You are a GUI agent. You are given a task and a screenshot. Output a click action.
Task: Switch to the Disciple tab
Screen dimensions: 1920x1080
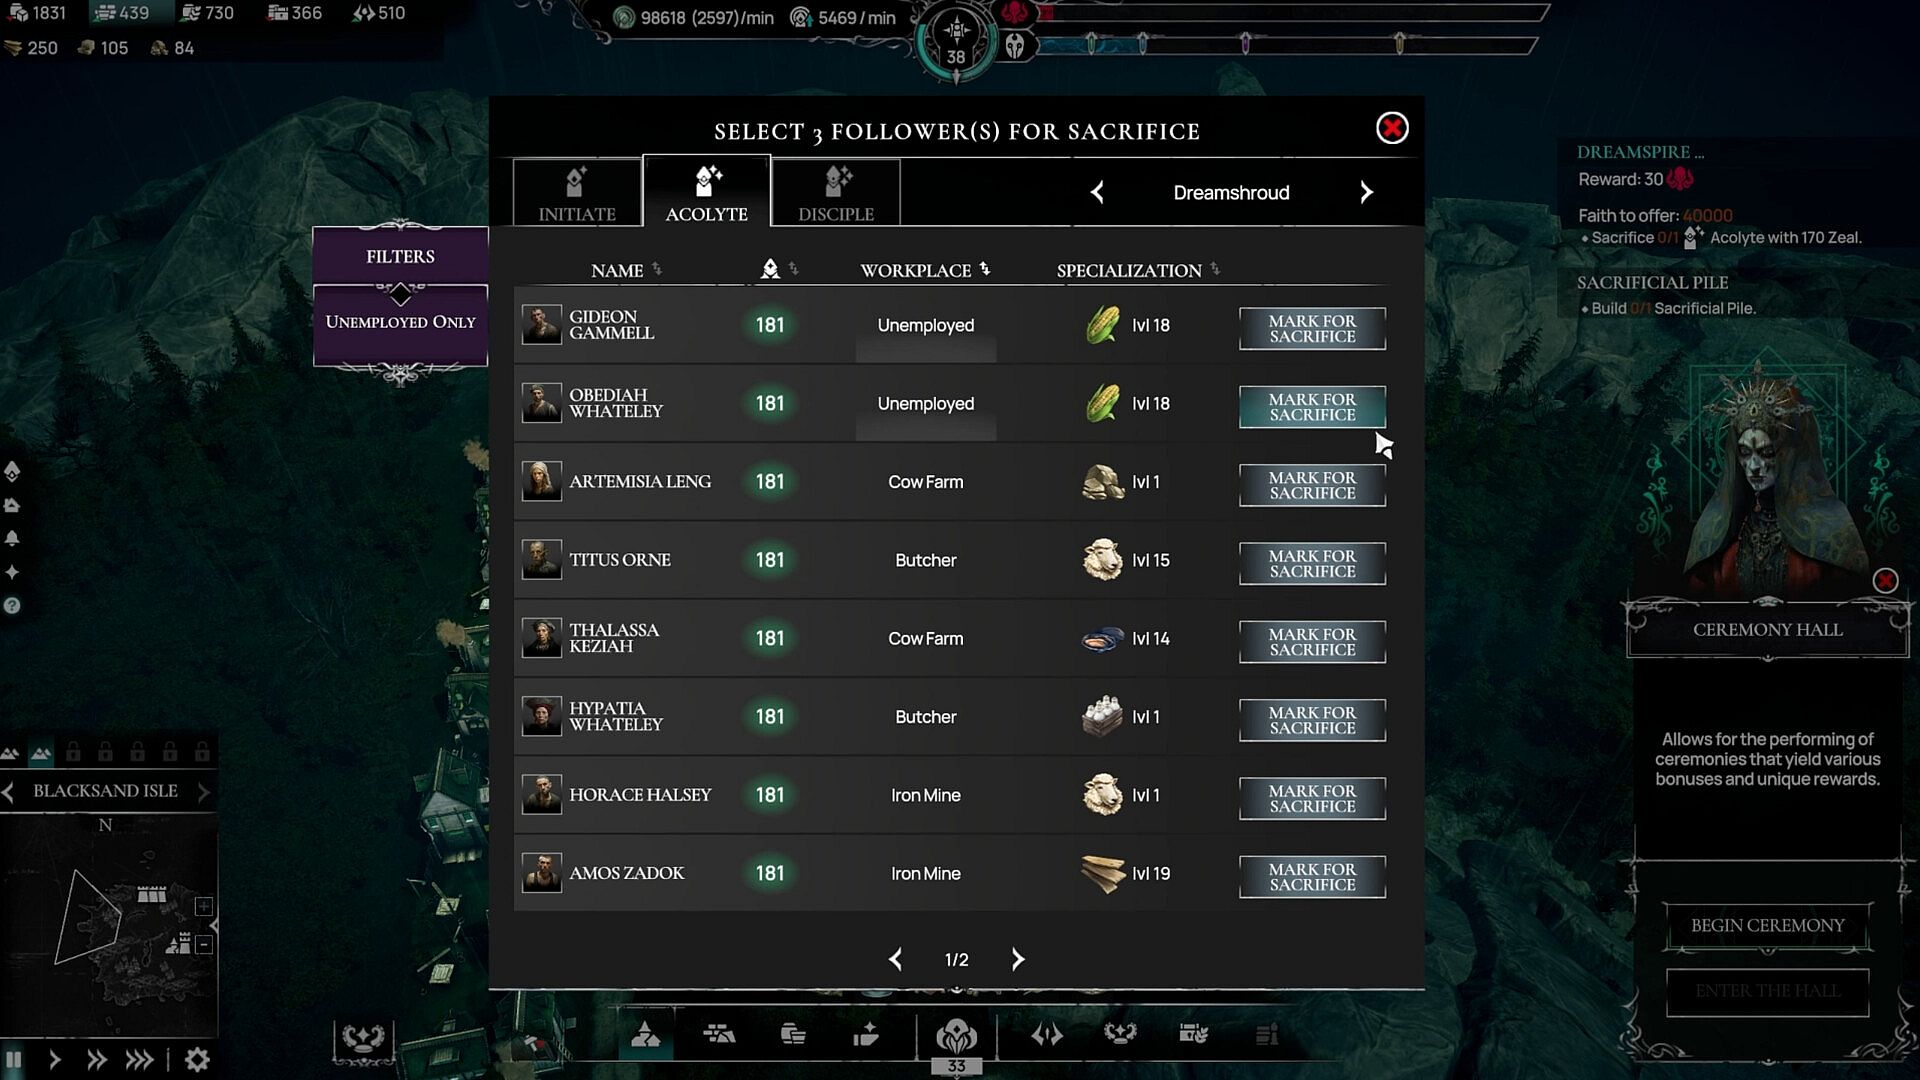(836, 192)
